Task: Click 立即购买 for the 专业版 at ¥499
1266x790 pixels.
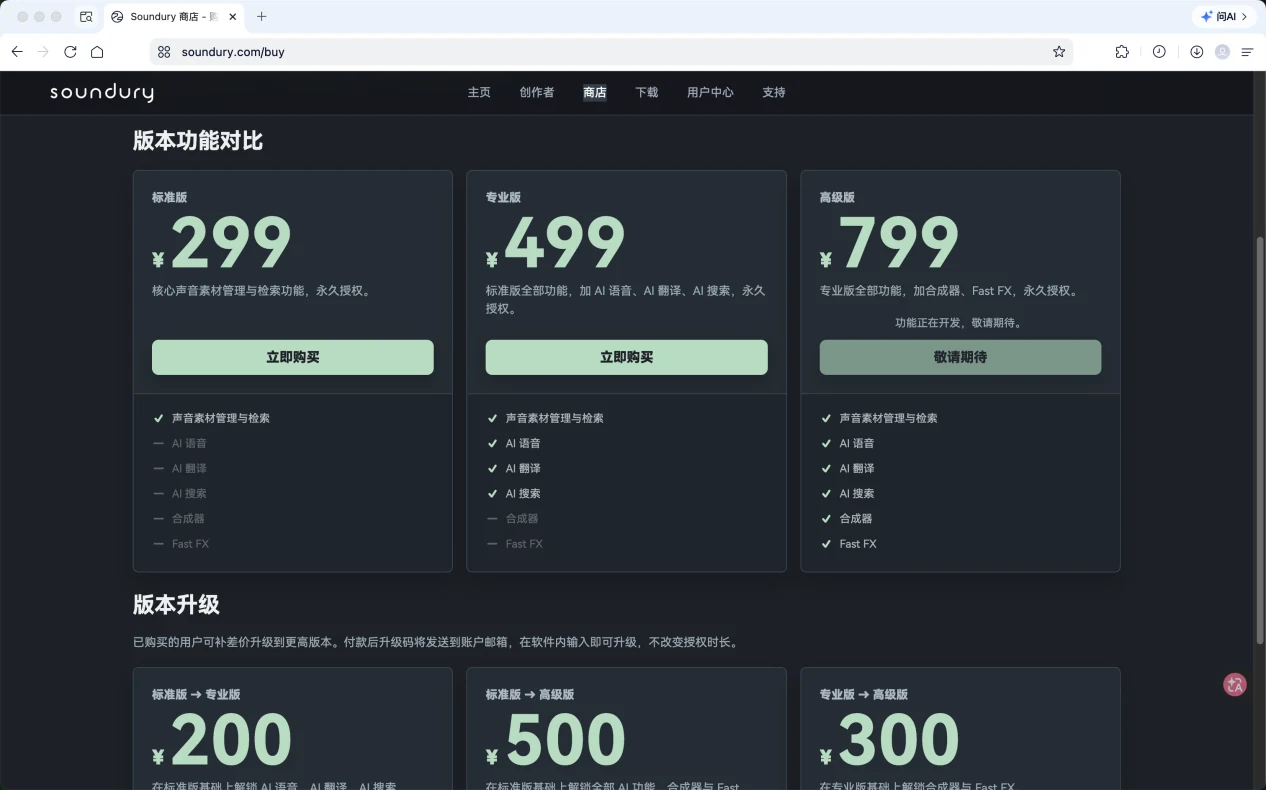Action: (627, 357)
